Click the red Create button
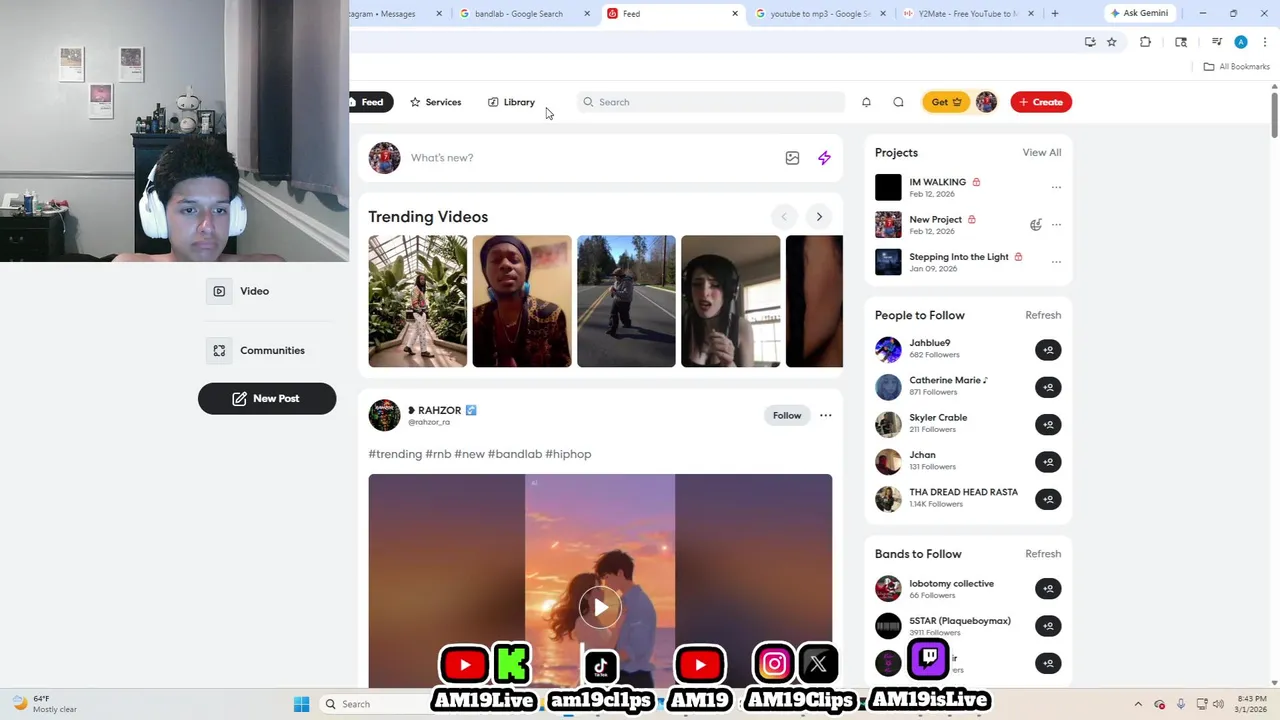This screenshot has height=720, width=1280. click(x=1041, y=102)
